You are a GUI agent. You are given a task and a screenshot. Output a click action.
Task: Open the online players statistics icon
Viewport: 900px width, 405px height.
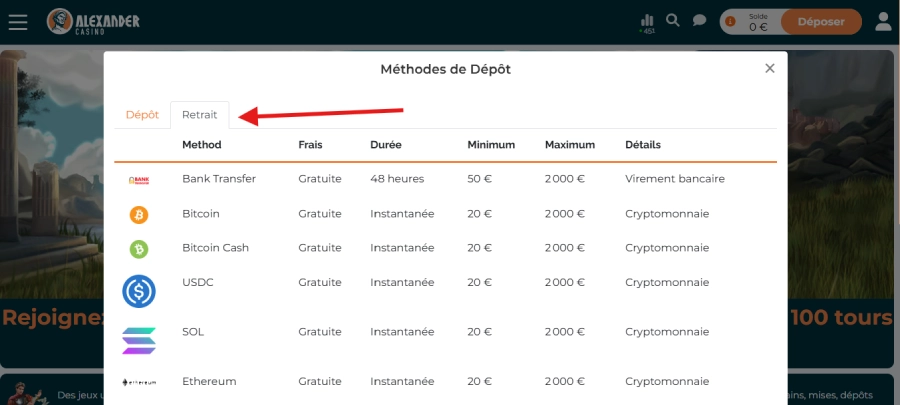tap(648, 21)
